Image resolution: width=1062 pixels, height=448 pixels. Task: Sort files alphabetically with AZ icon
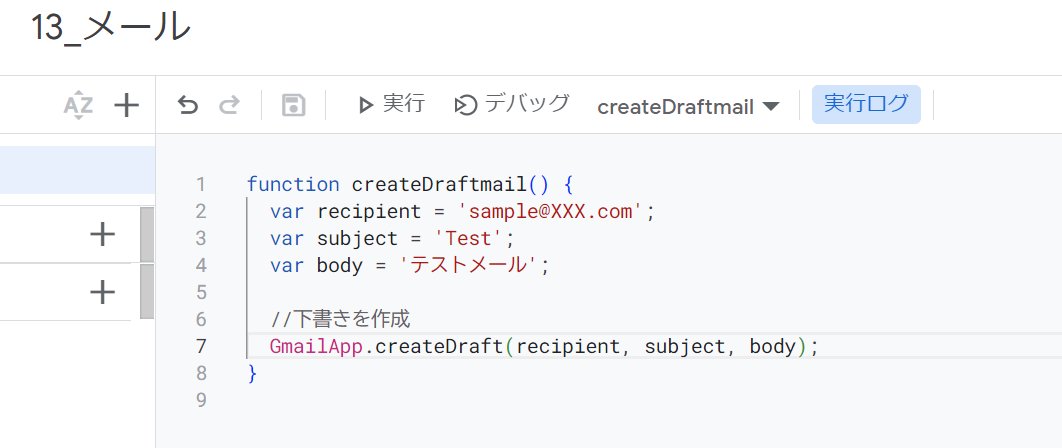(78, 105)
